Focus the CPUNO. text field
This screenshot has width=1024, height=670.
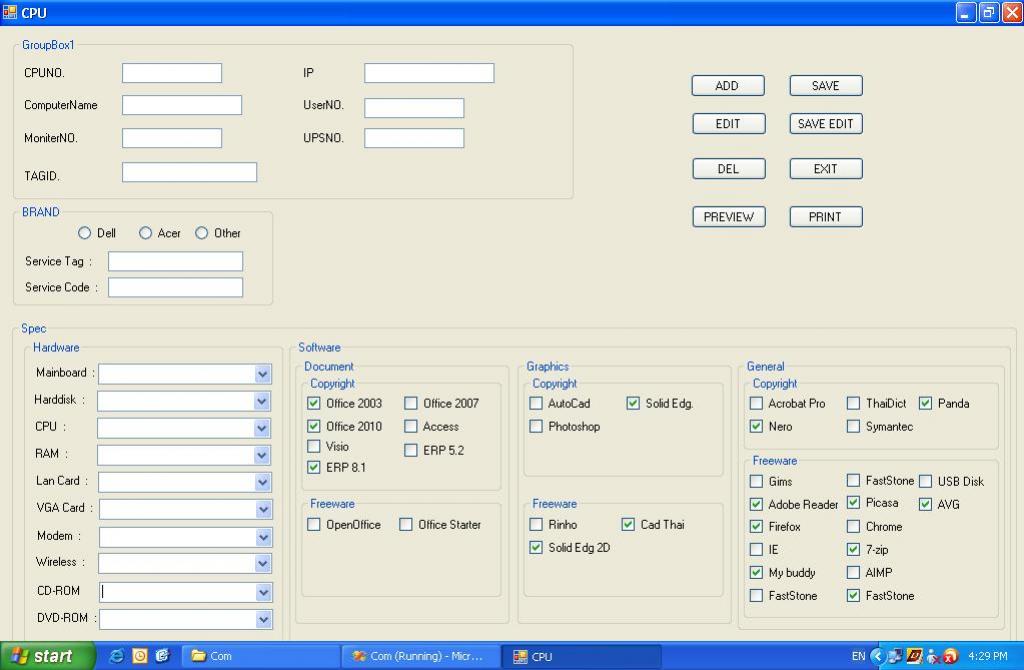pyautogui.click(x=172, y=72)
